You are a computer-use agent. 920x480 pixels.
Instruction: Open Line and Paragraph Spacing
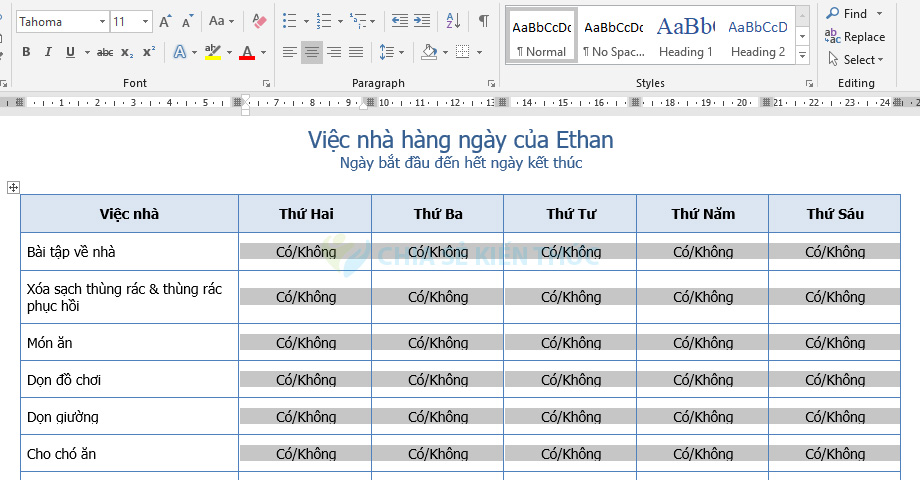click(x=391, y=52)
